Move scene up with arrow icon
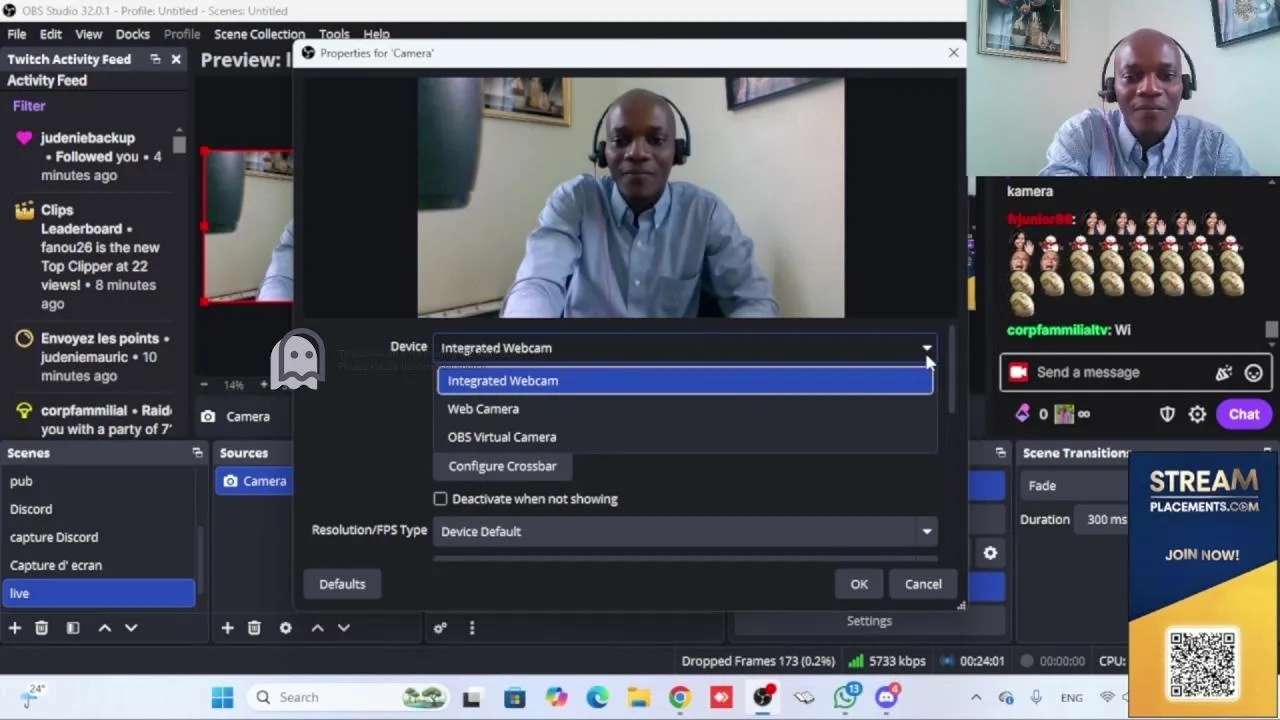The height and width of the screenshot is (720, 1280). pos(104,628)
